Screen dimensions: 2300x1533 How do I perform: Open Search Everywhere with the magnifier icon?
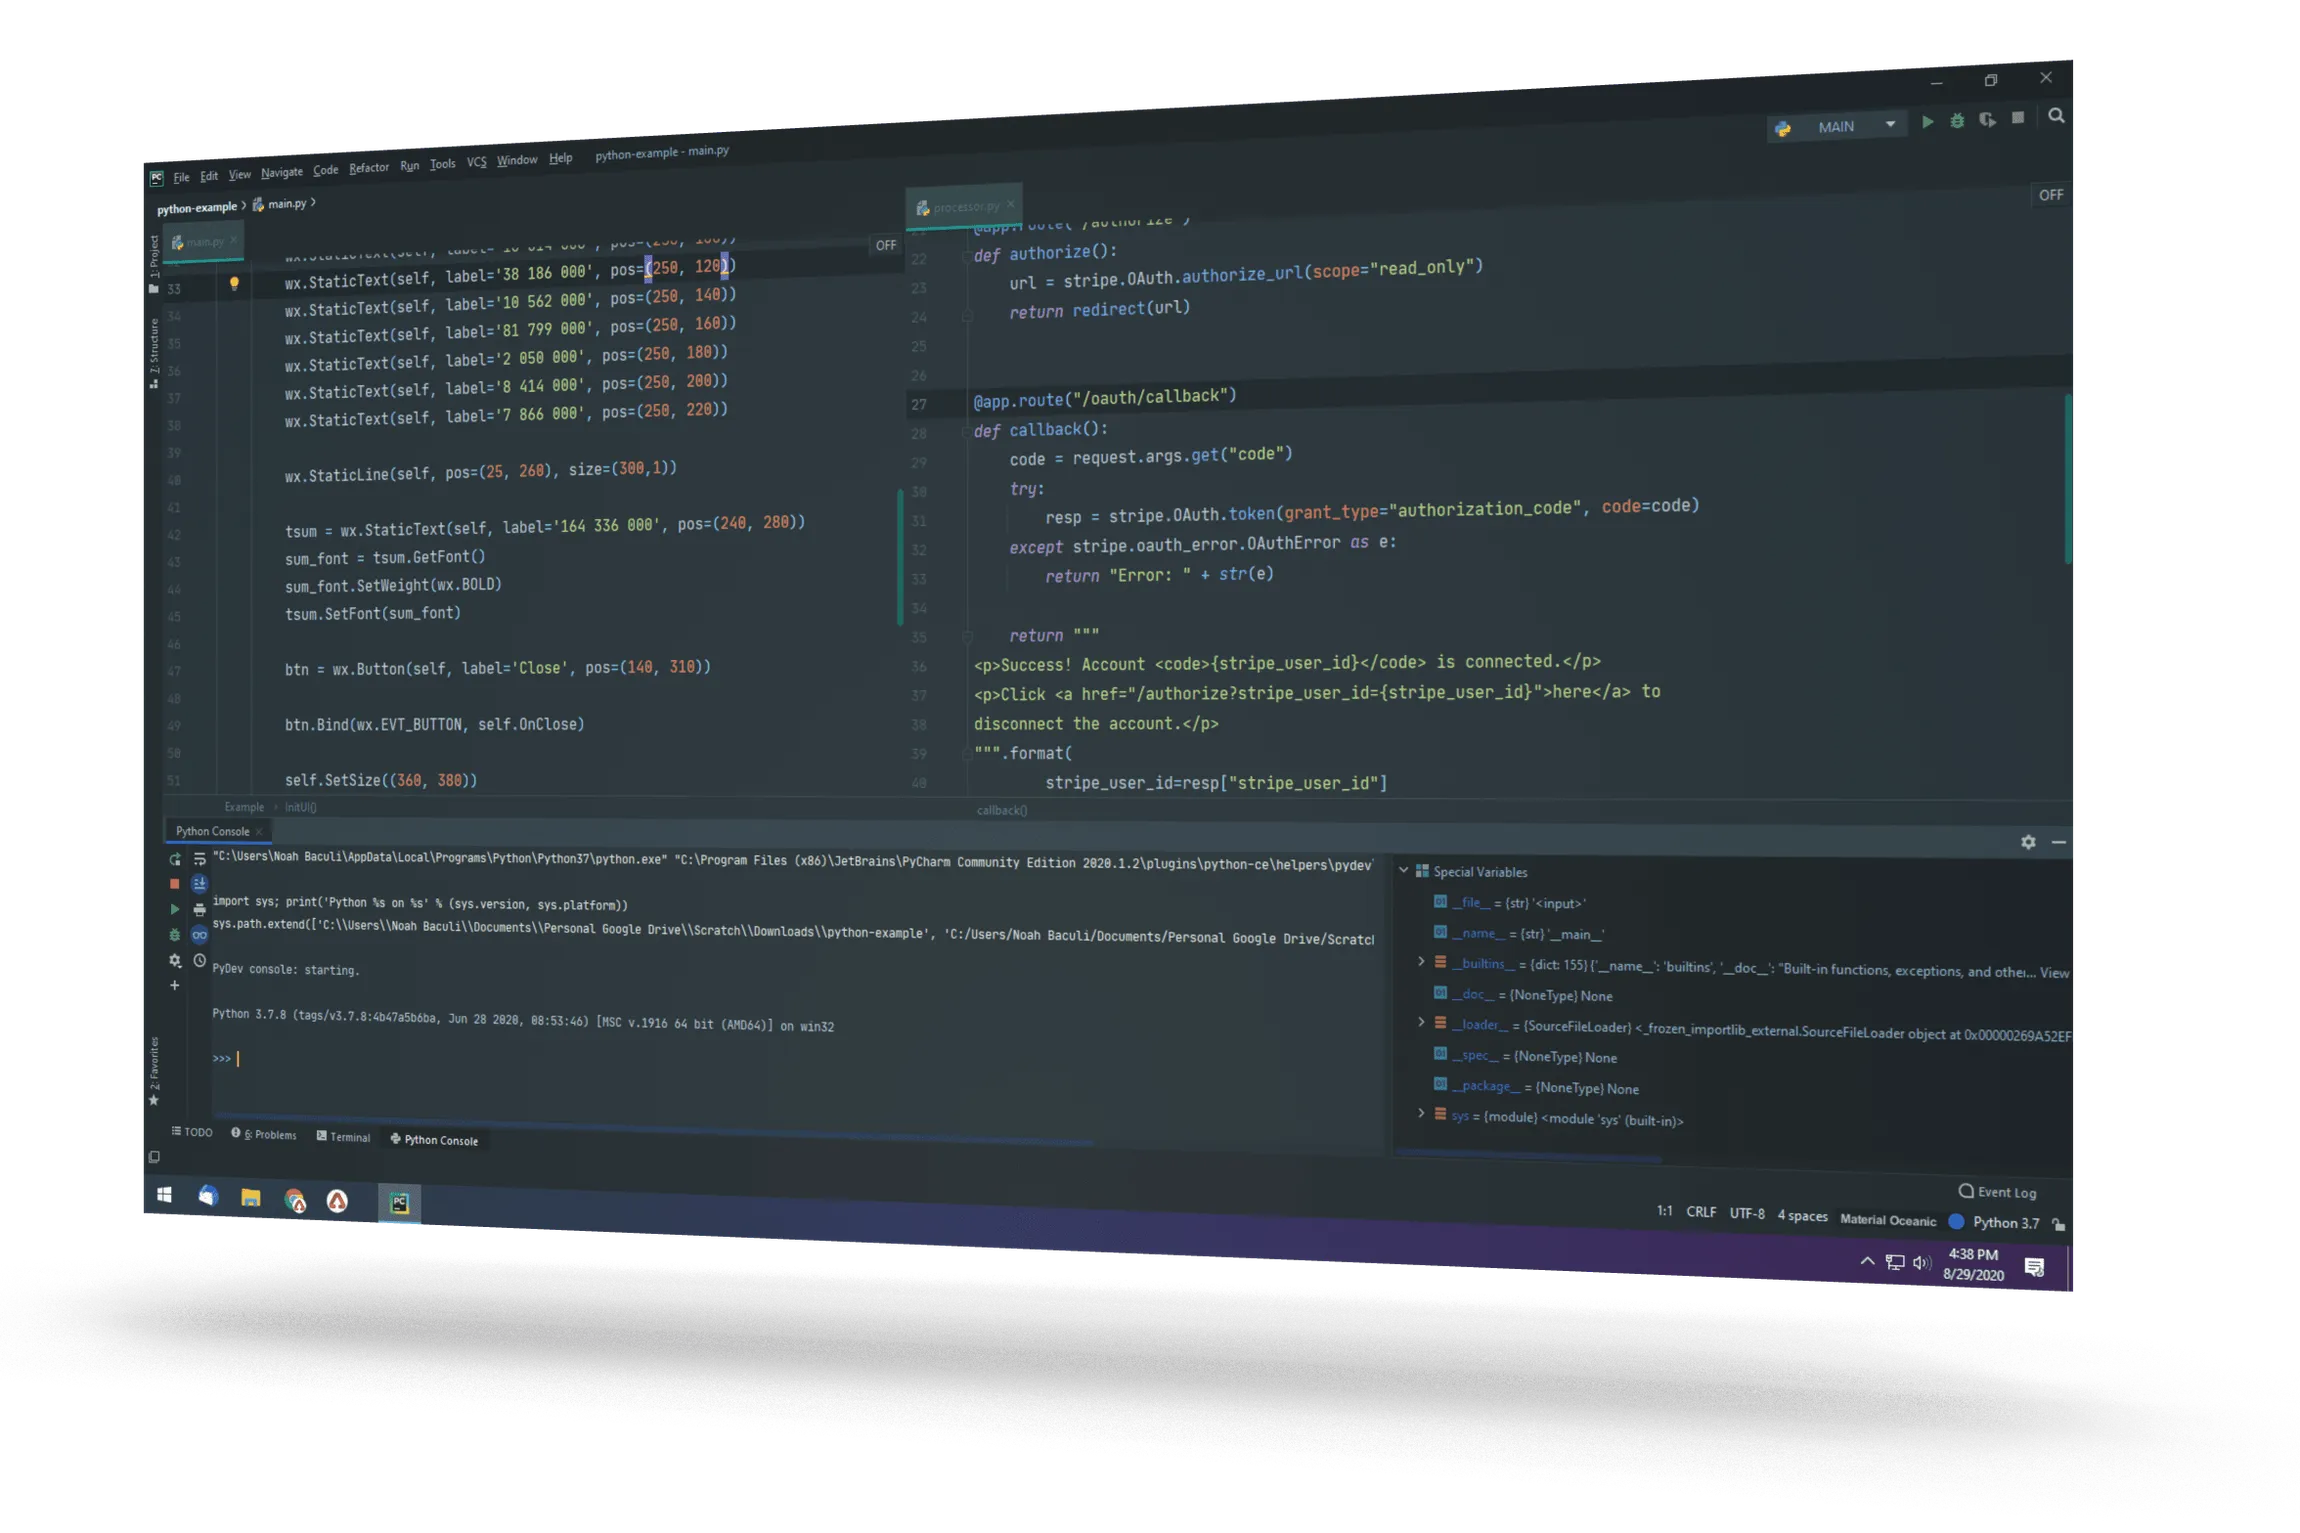pos(2056,117)
